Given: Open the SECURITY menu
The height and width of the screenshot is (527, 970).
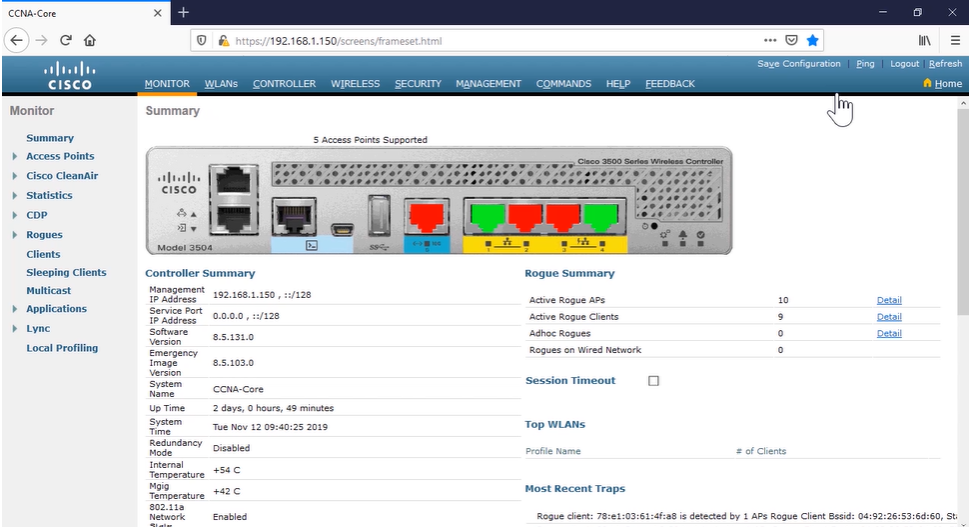Looking at the screenshot, I should [418, 84].
